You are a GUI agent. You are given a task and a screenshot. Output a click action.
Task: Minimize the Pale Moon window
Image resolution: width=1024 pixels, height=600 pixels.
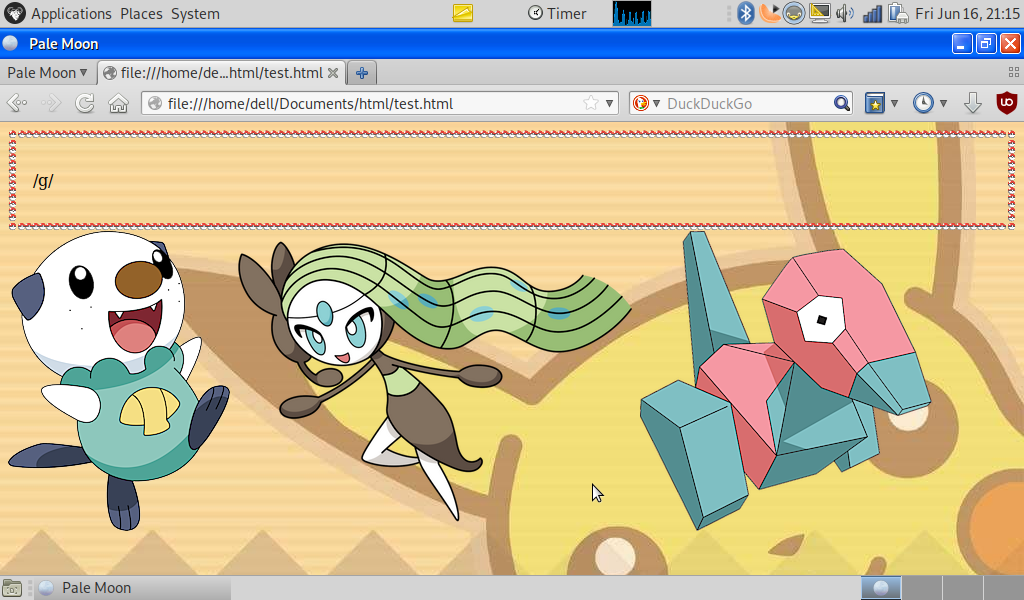961,44
